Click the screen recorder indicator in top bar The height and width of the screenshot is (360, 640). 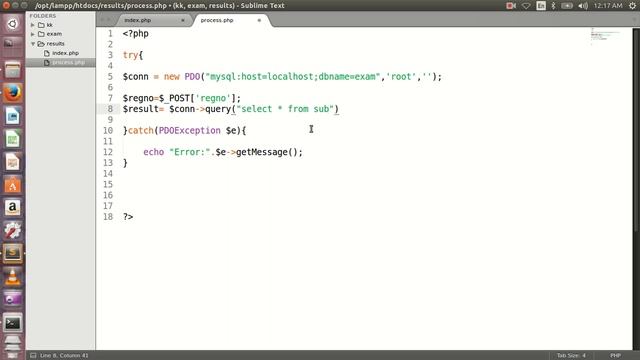point(511,6)
